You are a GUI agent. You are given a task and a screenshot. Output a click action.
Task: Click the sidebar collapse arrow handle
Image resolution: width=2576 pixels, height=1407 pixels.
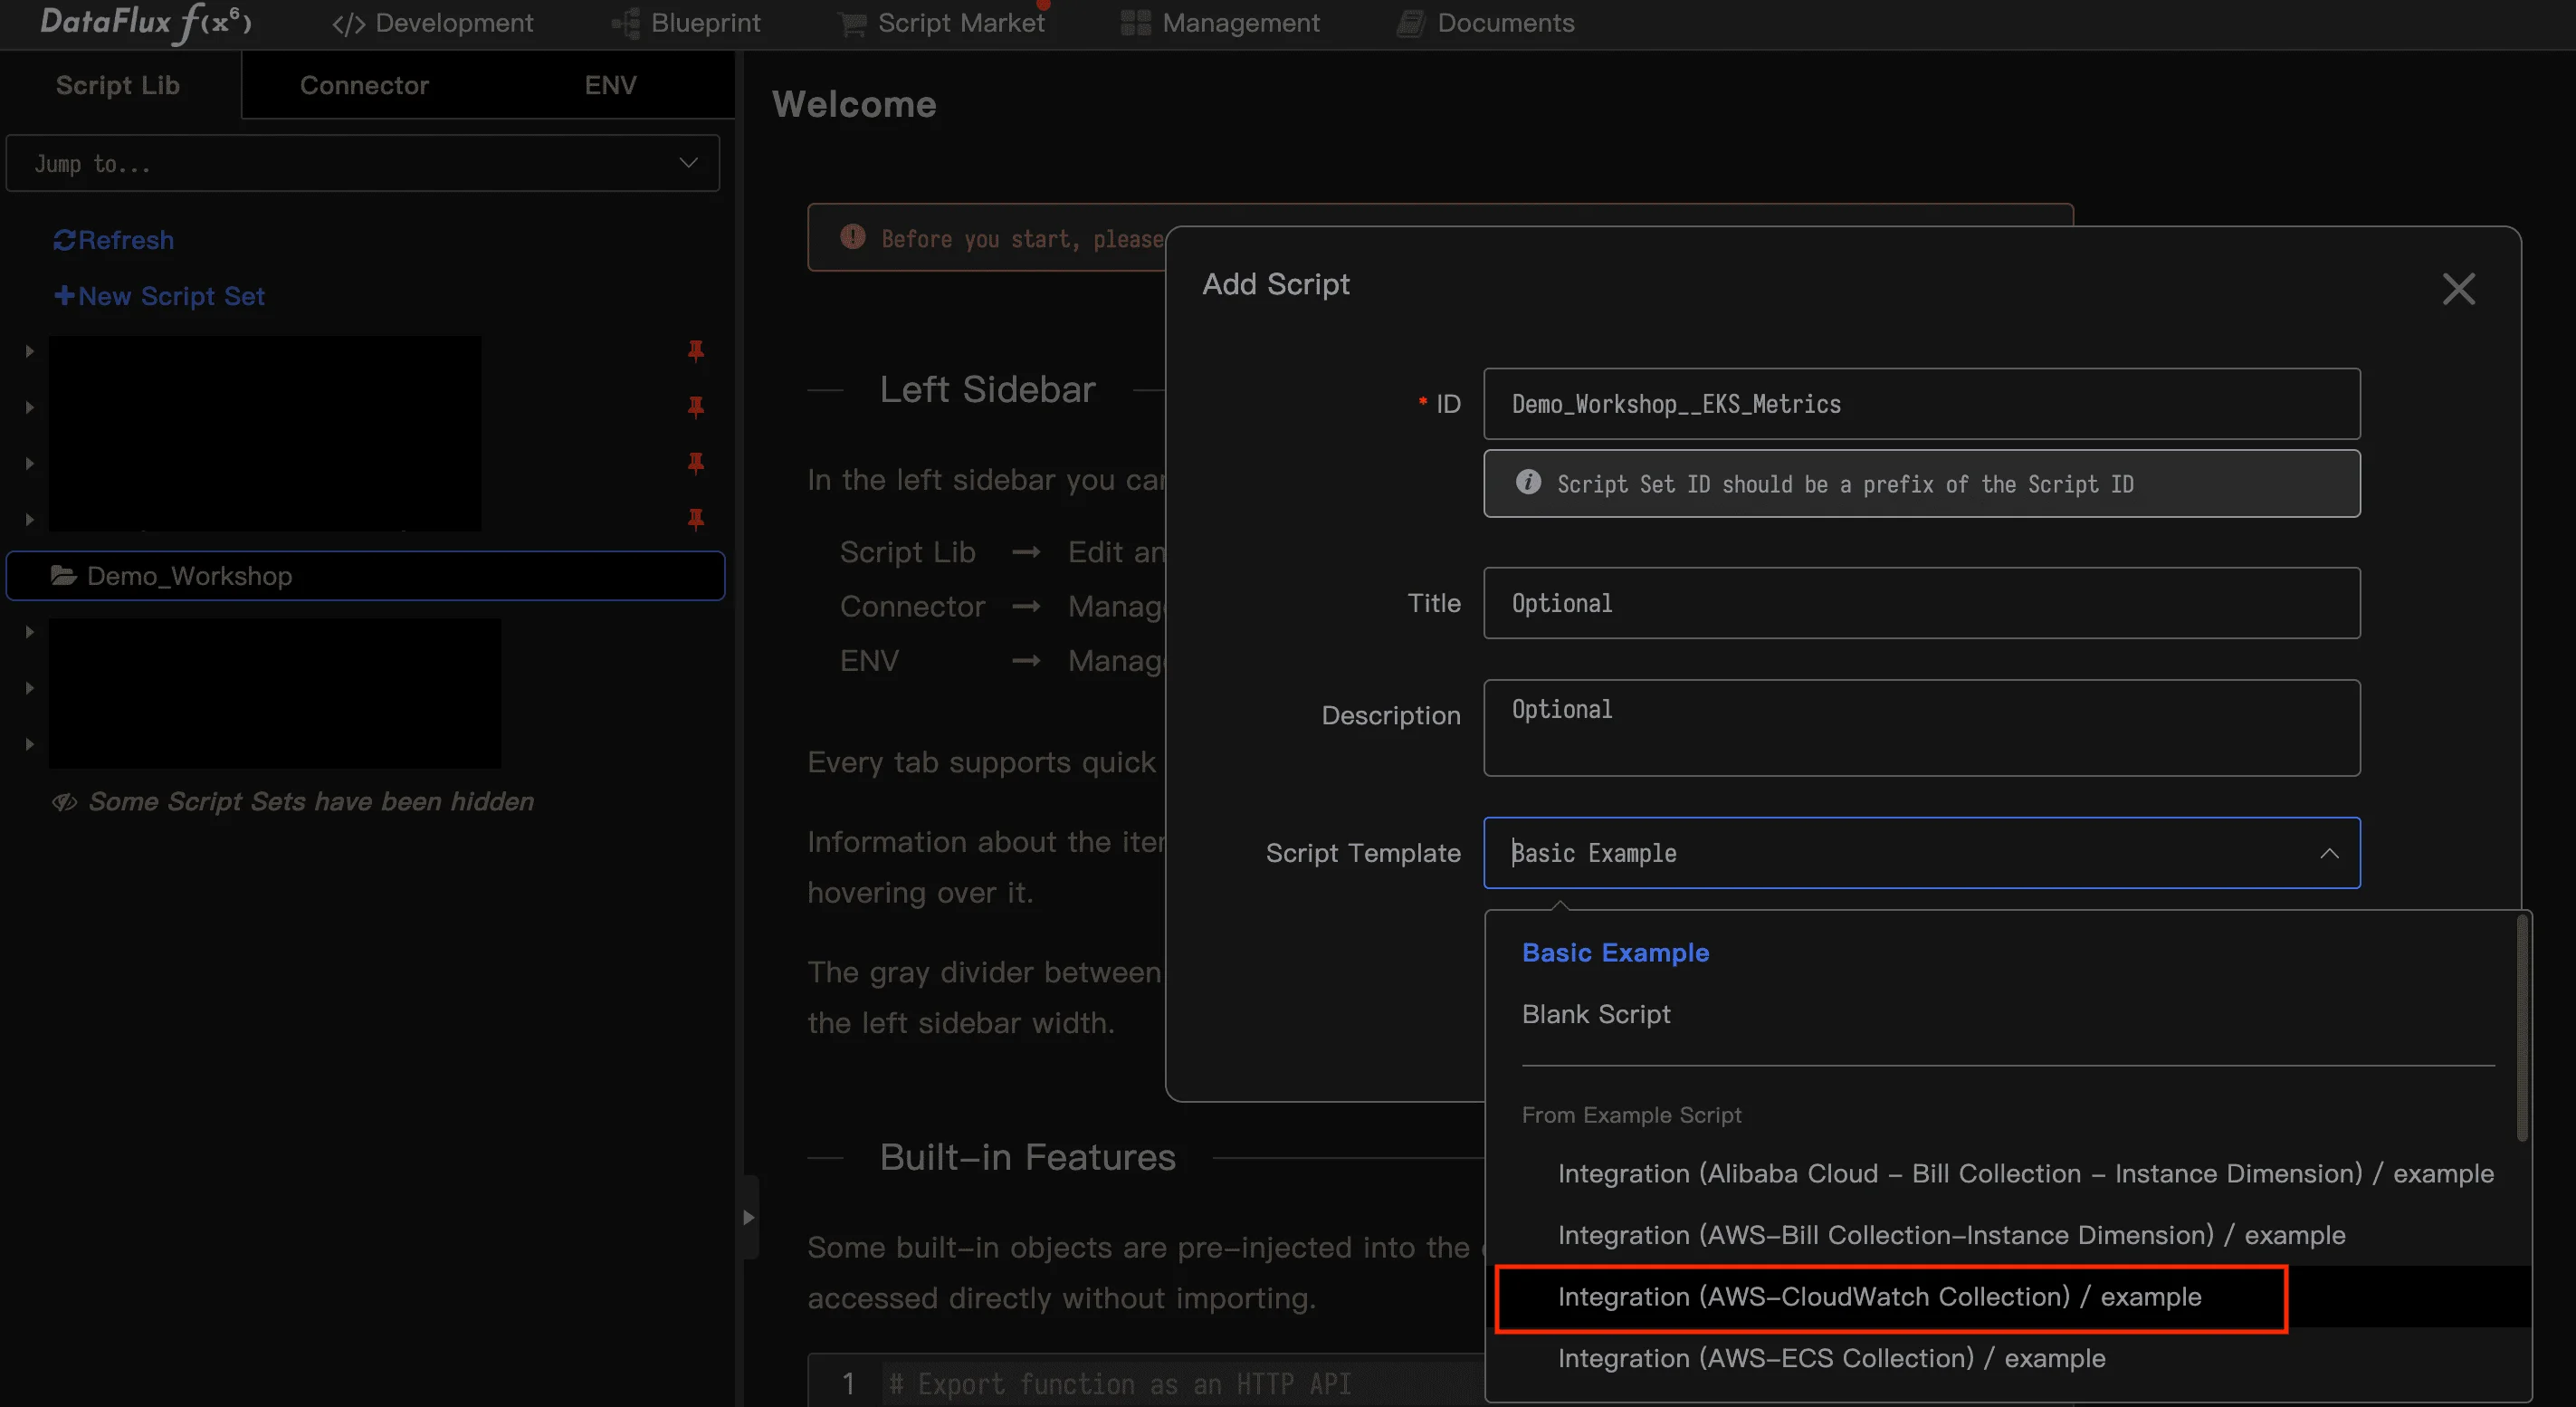coord(748,1217)
